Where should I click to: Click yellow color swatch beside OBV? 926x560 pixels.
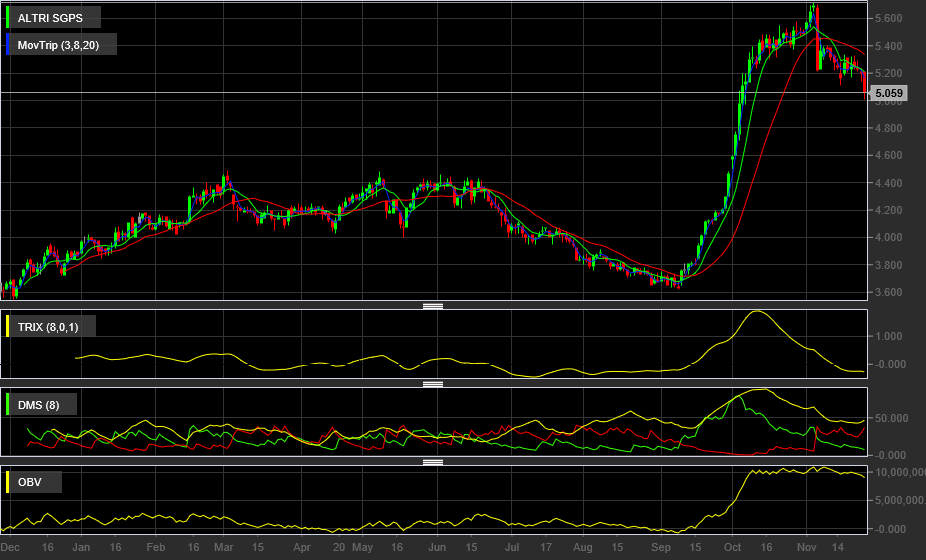[8, 483]
